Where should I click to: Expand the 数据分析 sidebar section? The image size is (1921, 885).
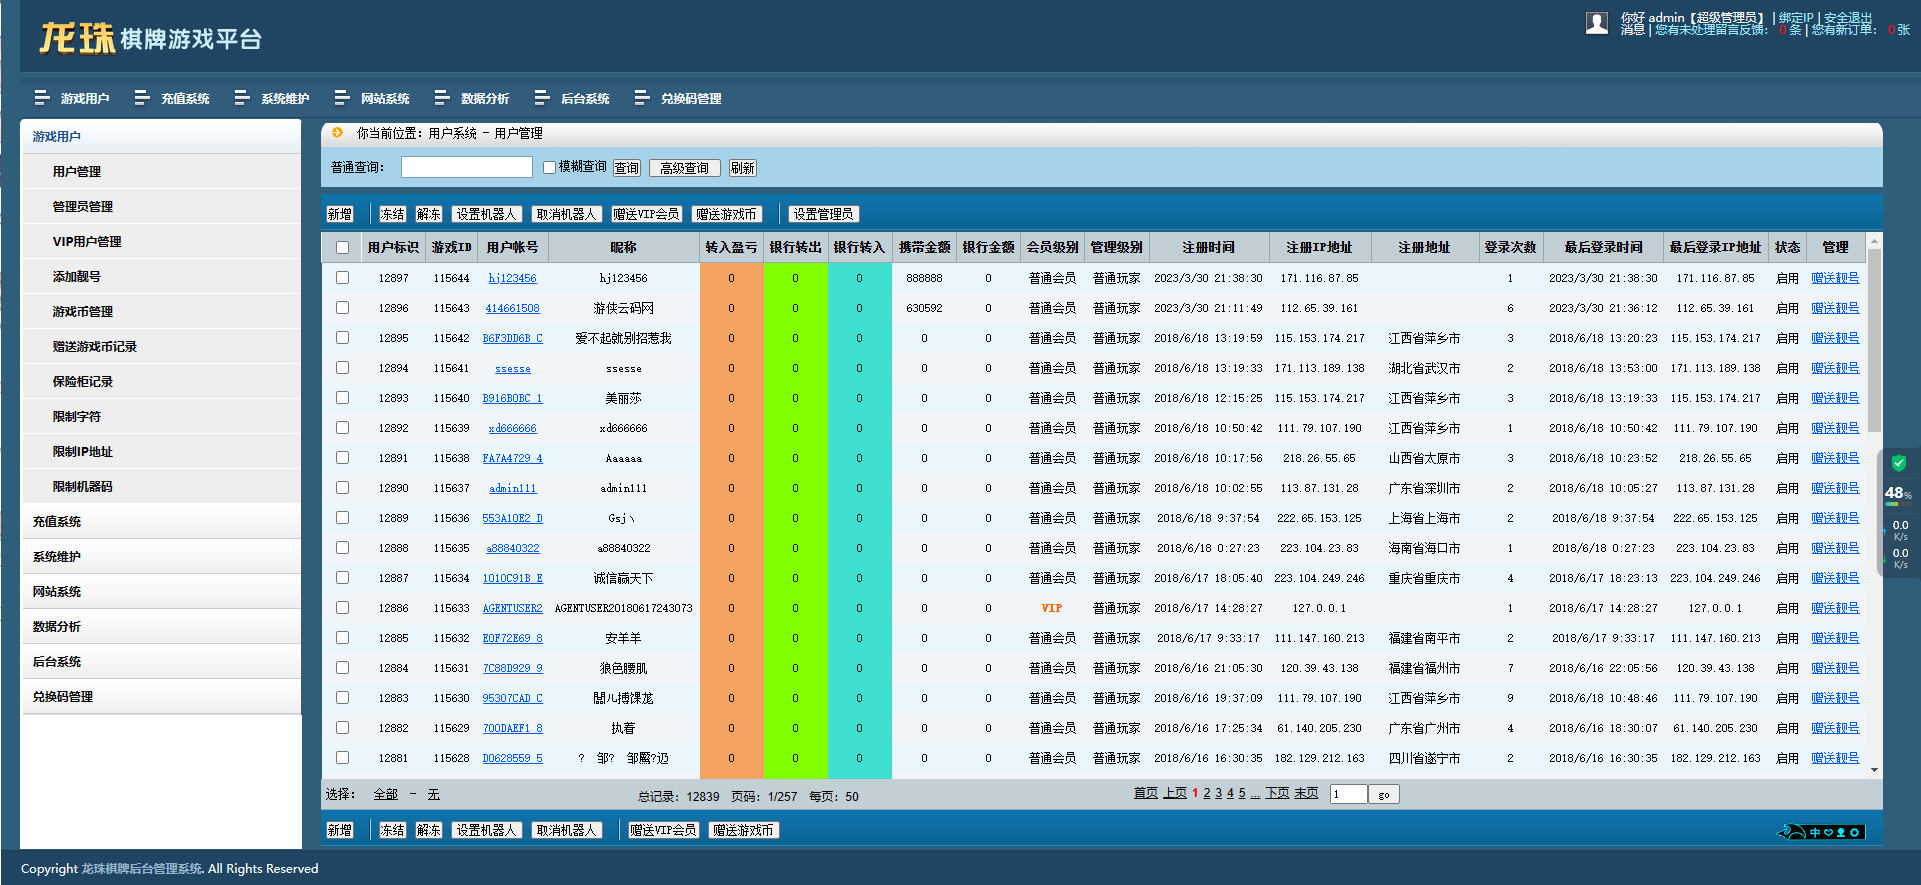pos(160,626)
